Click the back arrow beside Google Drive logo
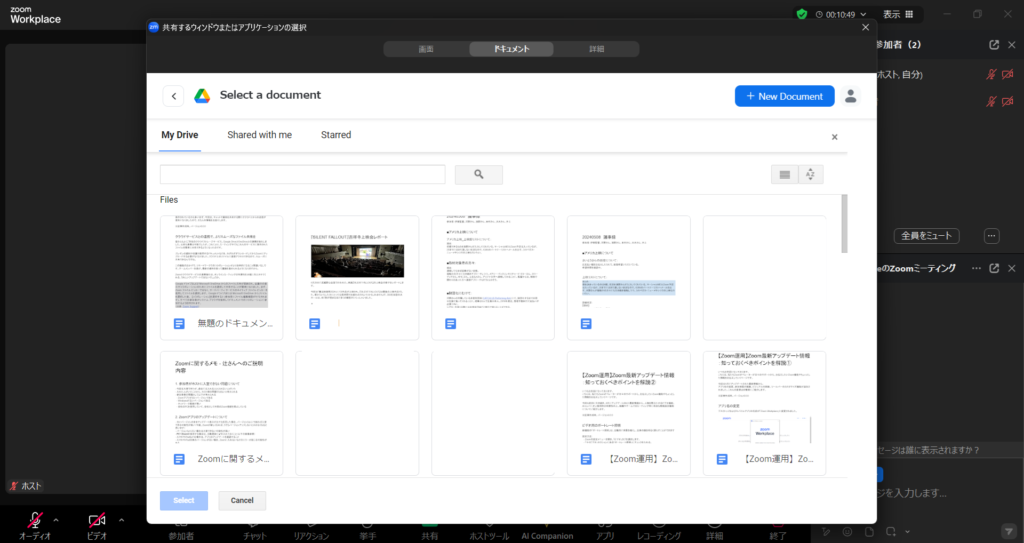The width and height of the screenshot is (1024, 543). pyautogui.click(x=174, y=96)
